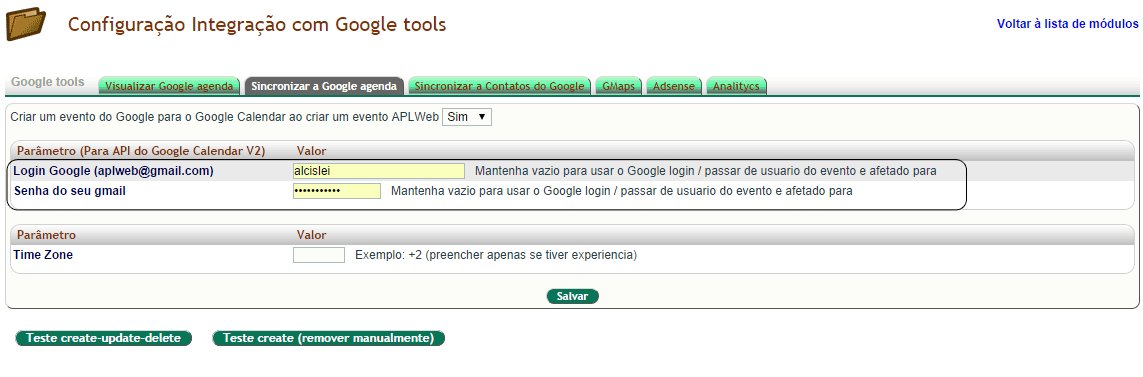Switch to Sincronizar a Contatos do Google tab
Viewport: 1143px width, 377px height.
point(500,86)
